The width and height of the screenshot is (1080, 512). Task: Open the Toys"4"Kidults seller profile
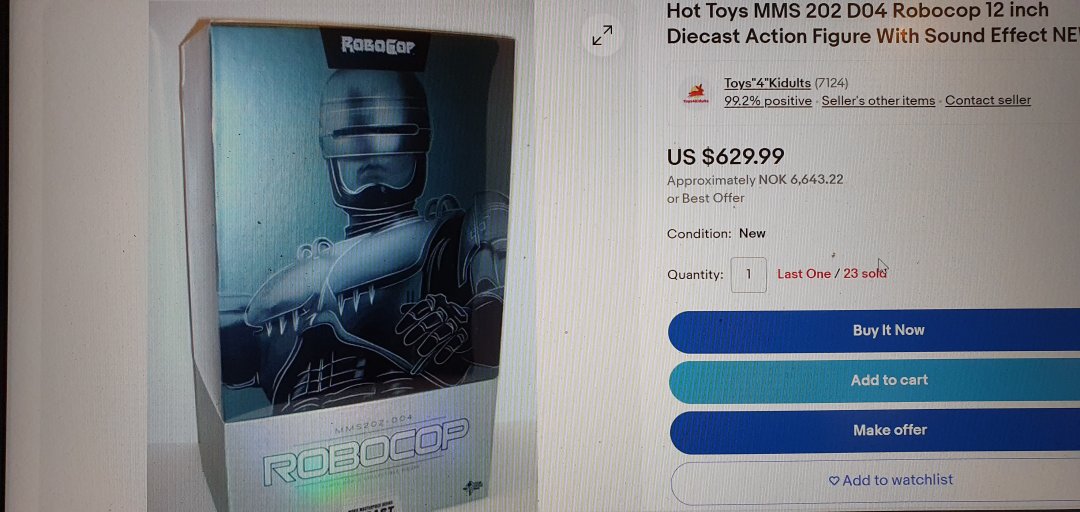[x=767, y=83]
